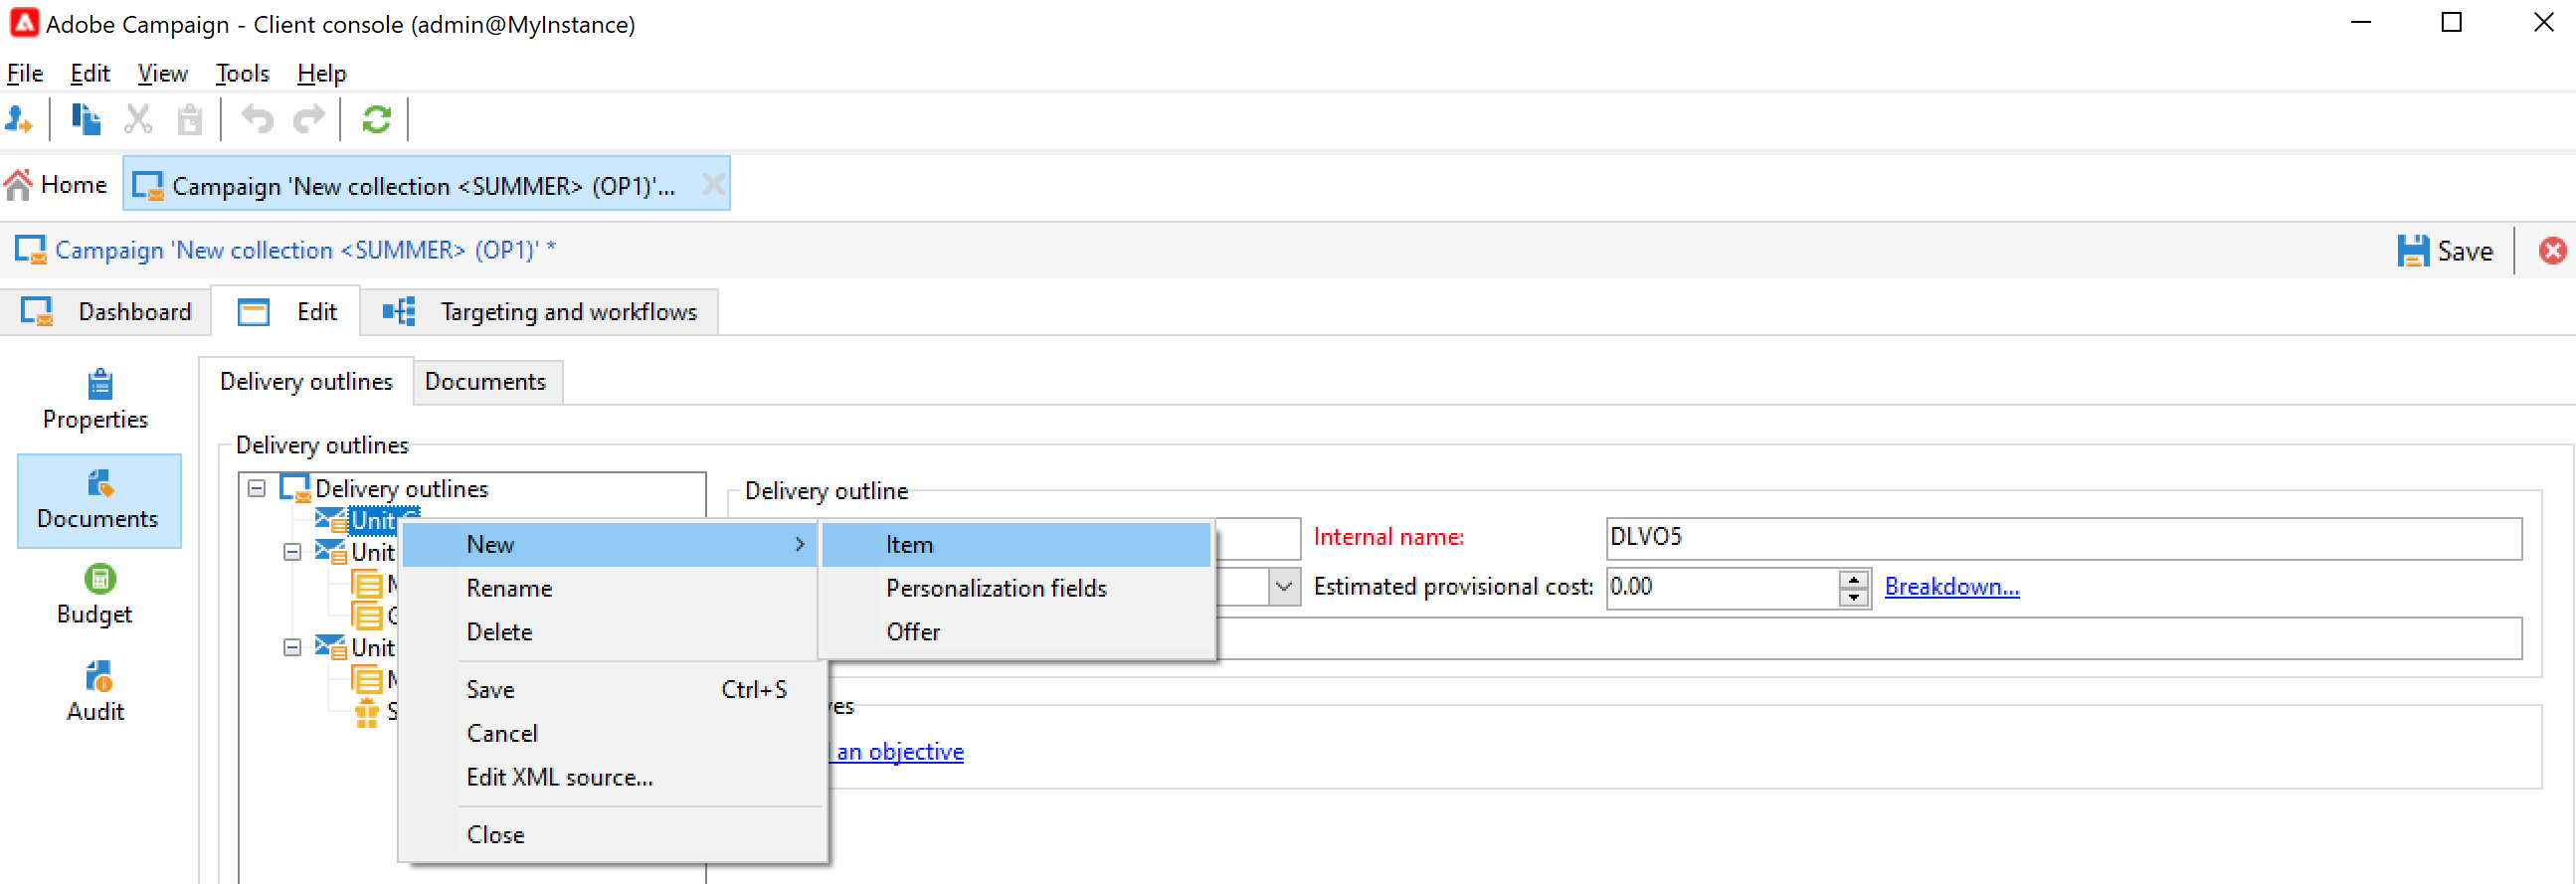The image size is (2576, 884).
Task: Close the Campaign 'New collection' tab
Action: click(713, 185)
